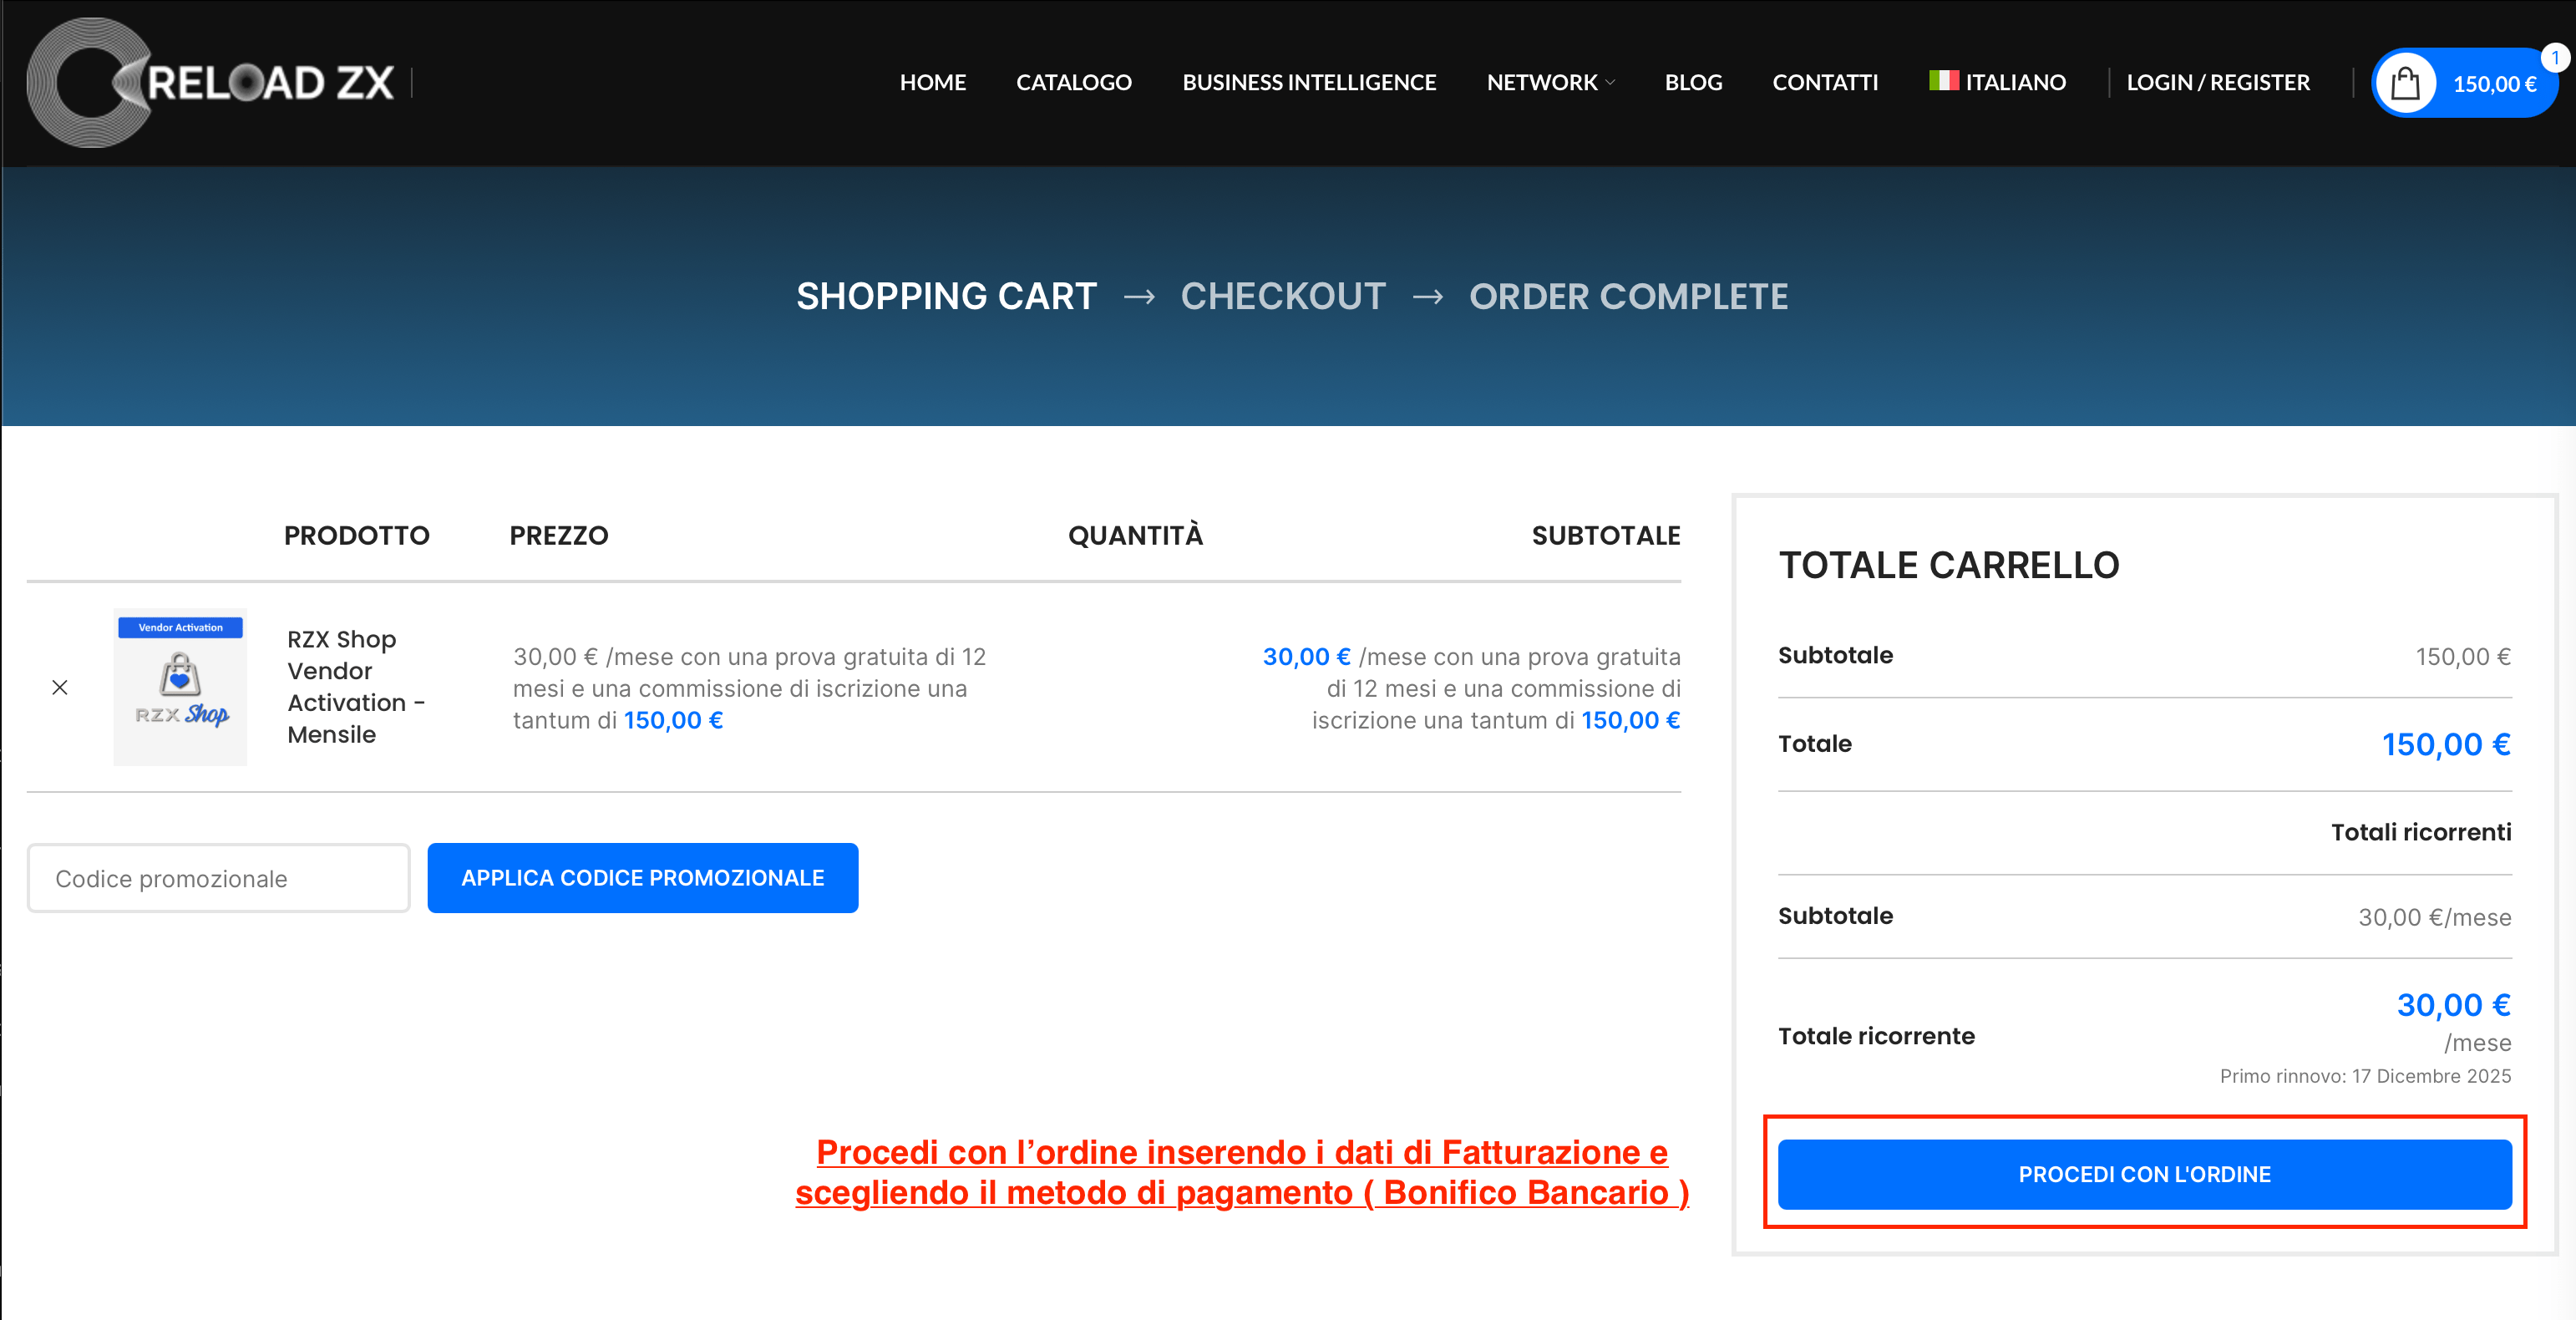The width and height of the screenshot is (2576, 1320).
Task: Remove RZX Shop item with X icon
Action: click(60, 687)
